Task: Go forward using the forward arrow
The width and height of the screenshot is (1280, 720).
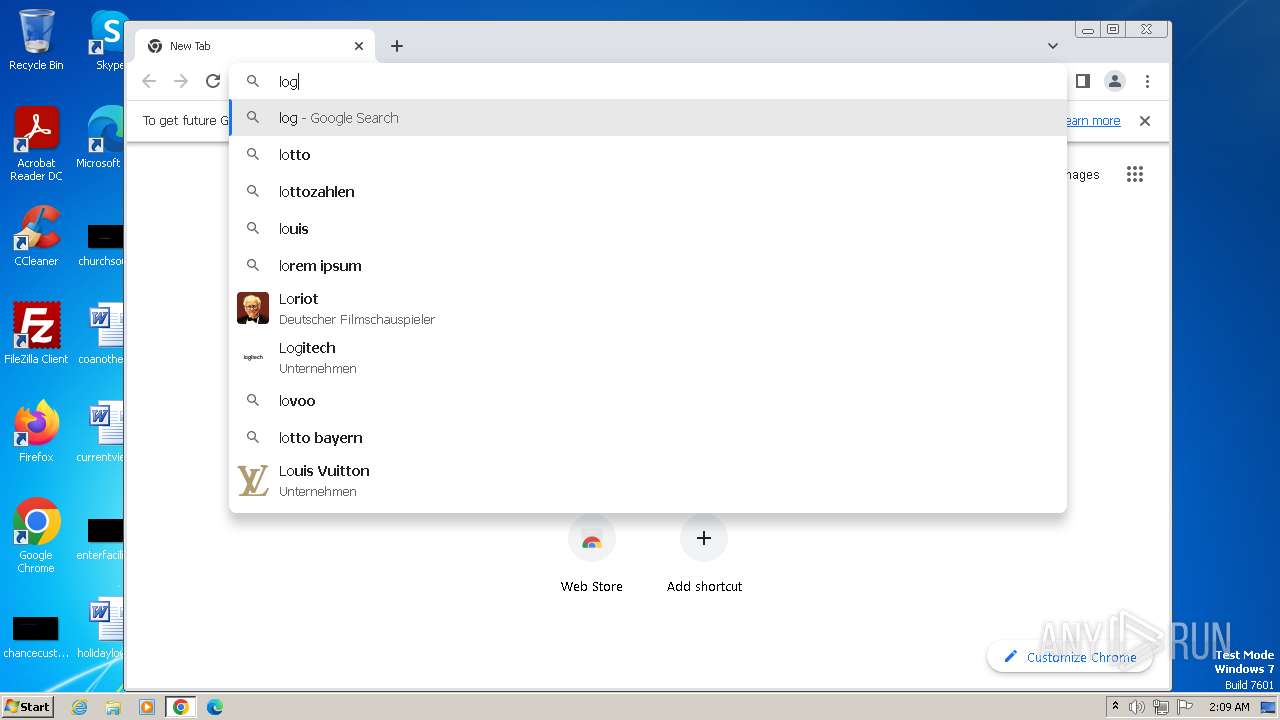Action: coord(181,81)
